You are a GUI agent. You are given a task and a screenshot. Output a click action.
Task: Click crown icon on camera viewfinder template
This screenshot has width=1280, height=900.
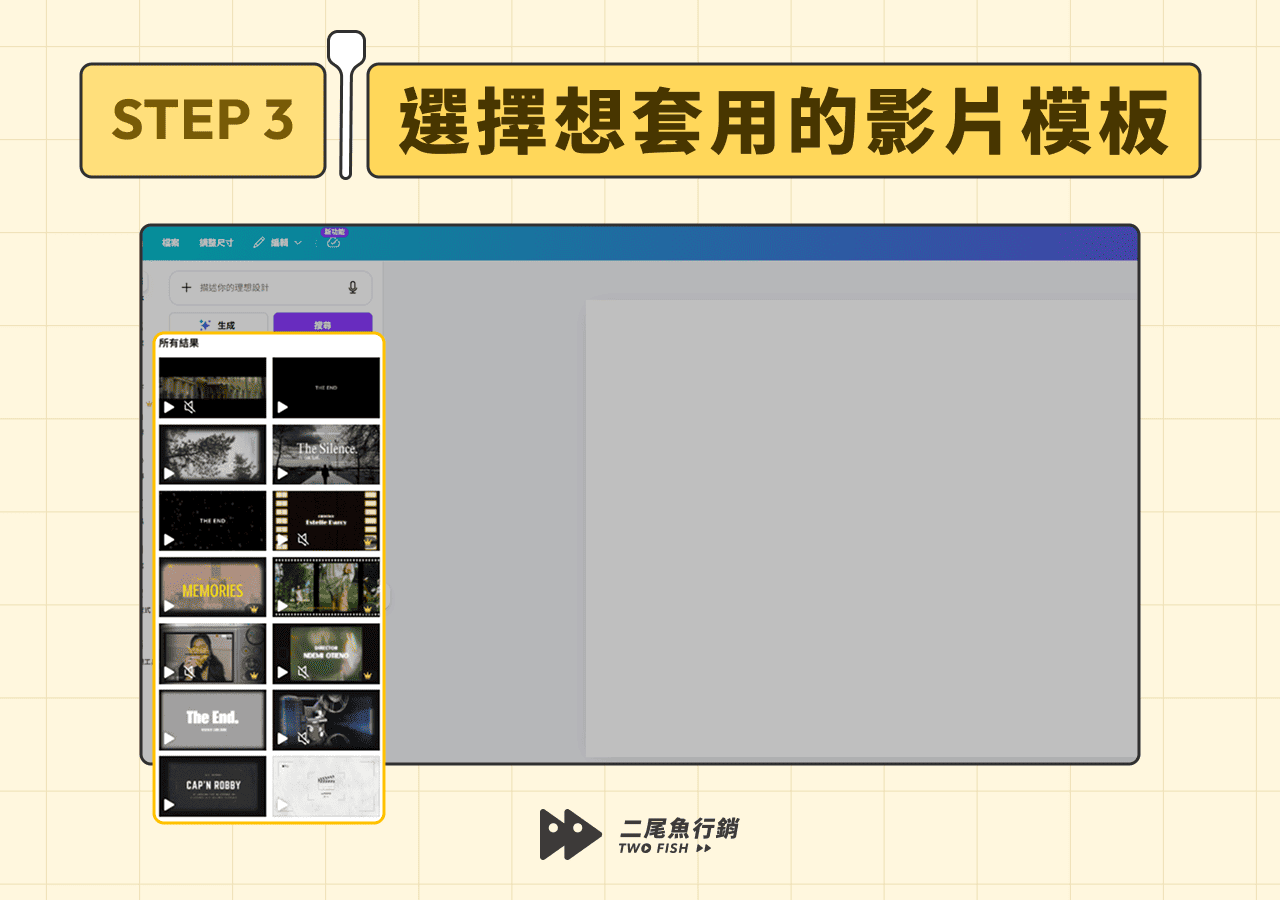[254, 674]
